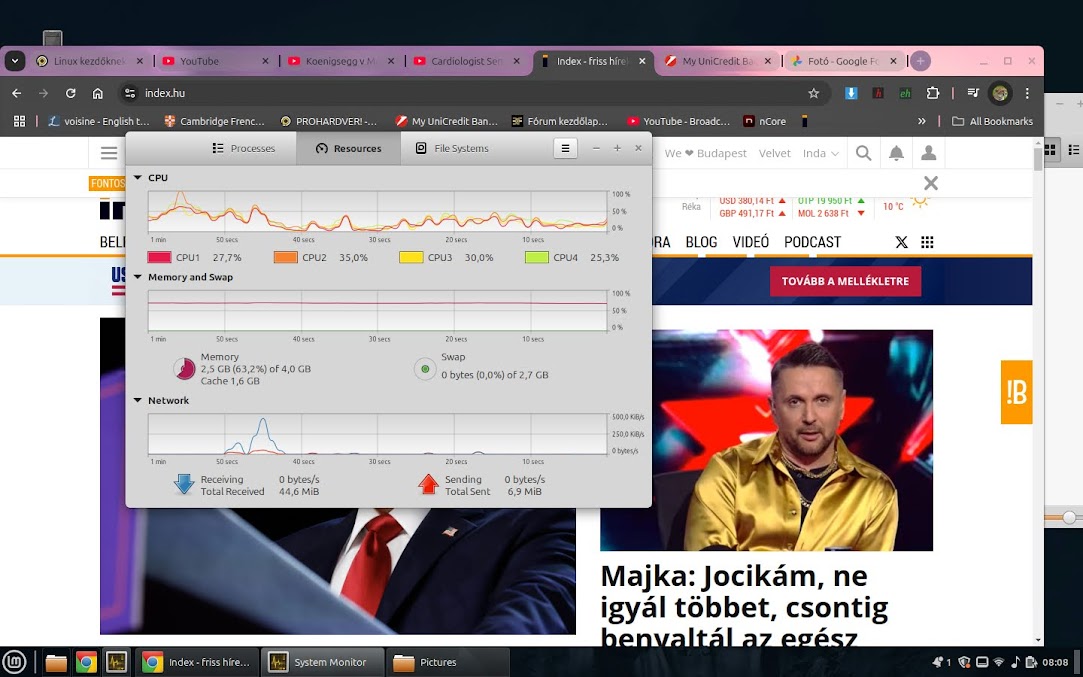Viewport: 1083px width, 677px height.
Task: Open the PODCAST menu item
Action: pyautogui.click(x=812, y=242)
